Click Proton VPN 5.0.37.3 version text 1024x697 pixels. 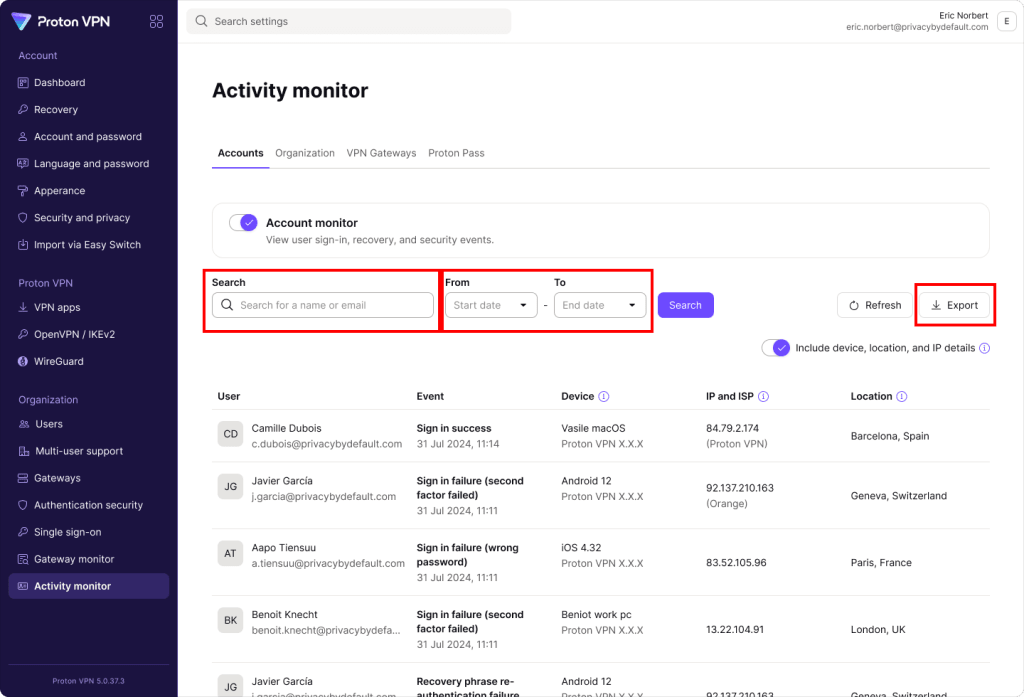pos(88,681)
